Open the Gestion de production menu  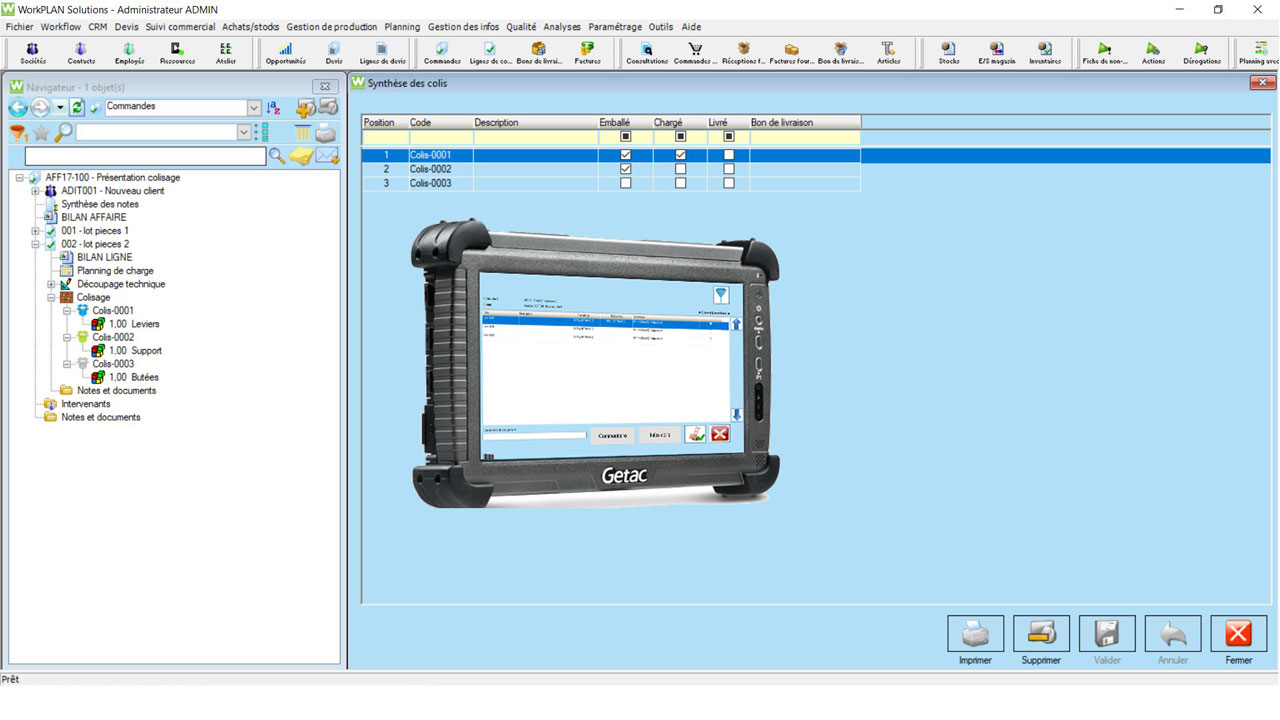pos(332,27)
